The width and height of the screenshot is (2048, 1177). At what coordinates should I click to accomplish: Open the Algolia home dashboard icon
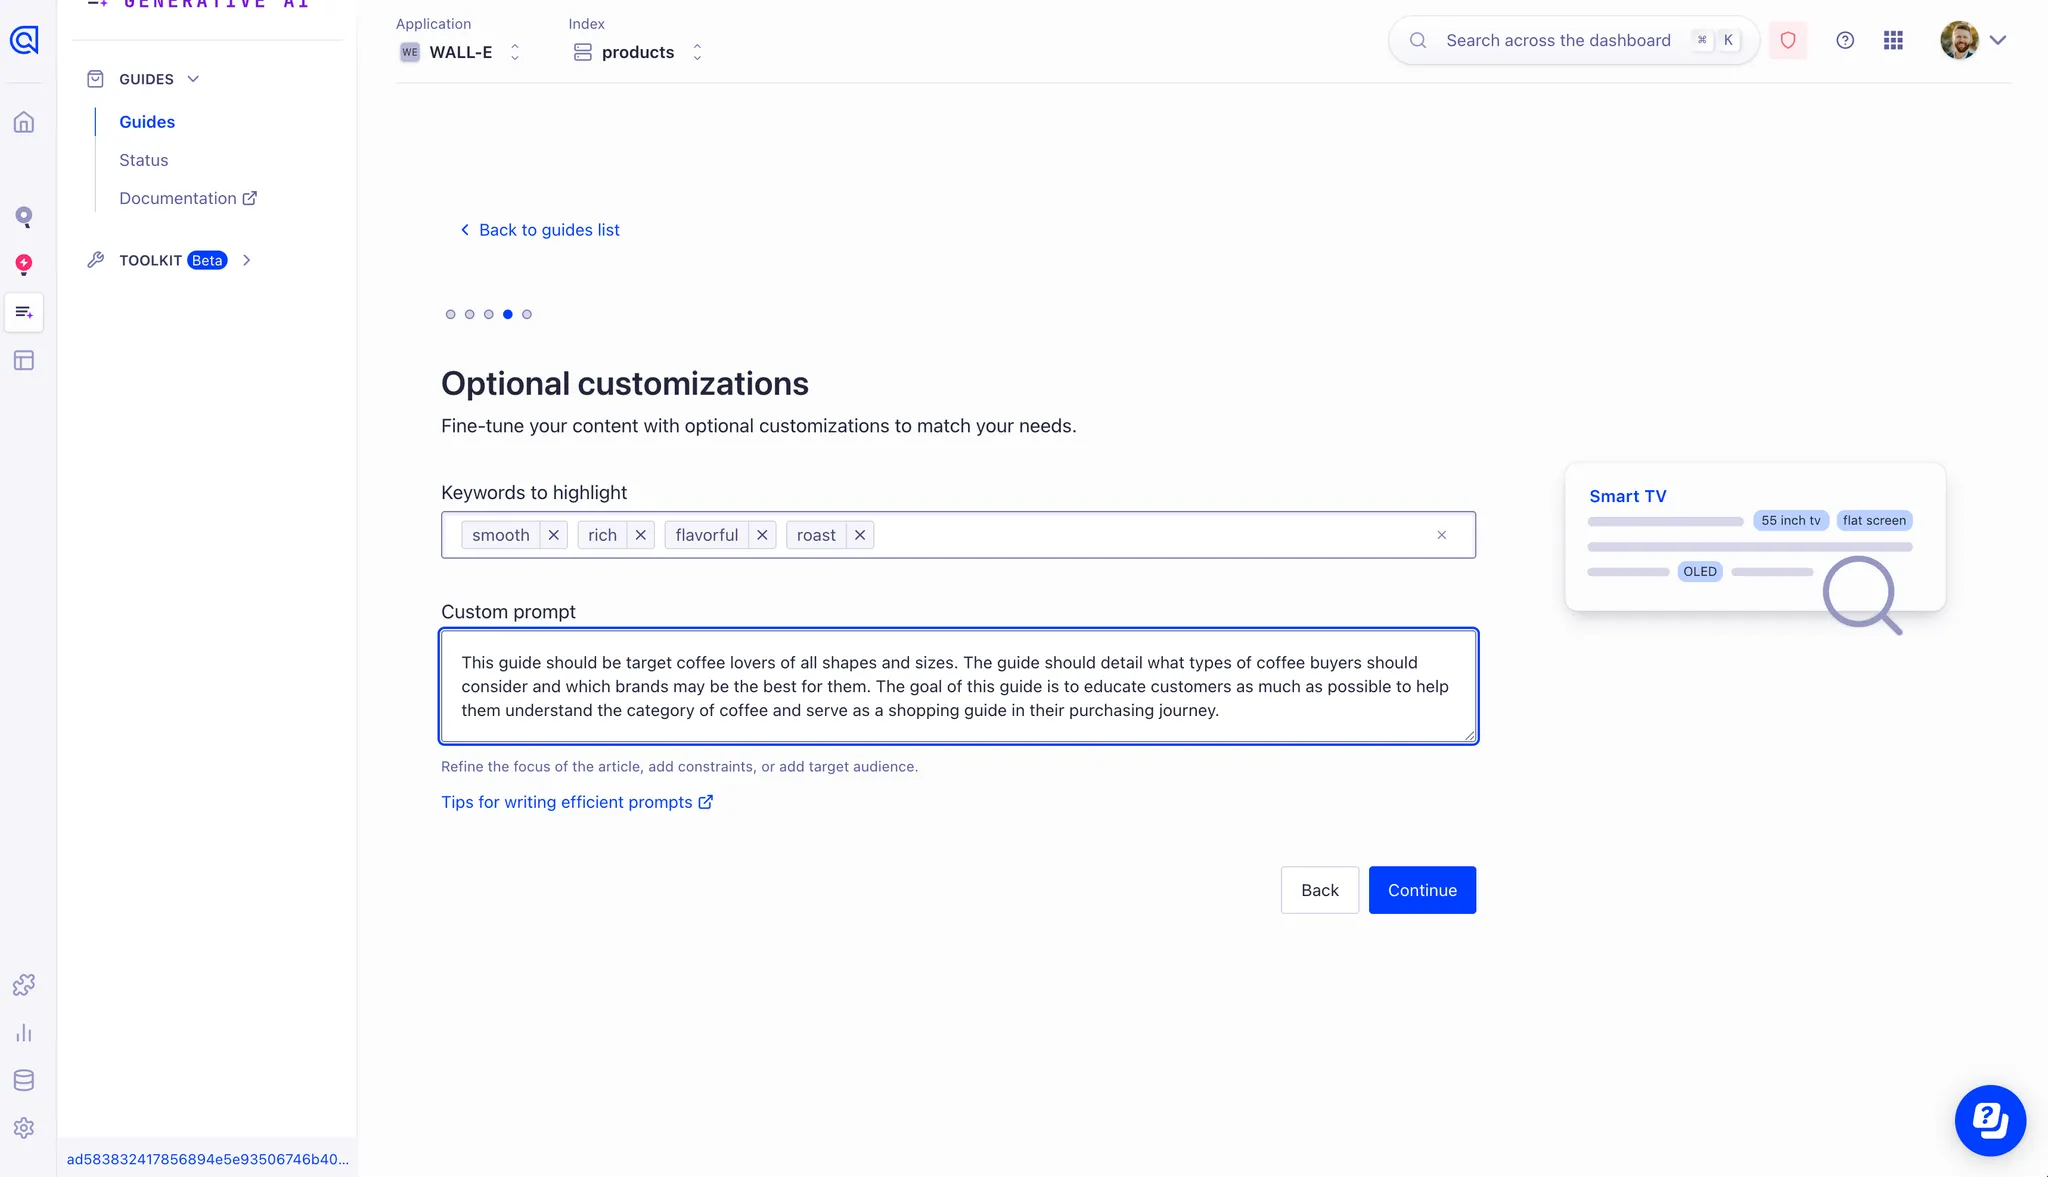[24, 122]
